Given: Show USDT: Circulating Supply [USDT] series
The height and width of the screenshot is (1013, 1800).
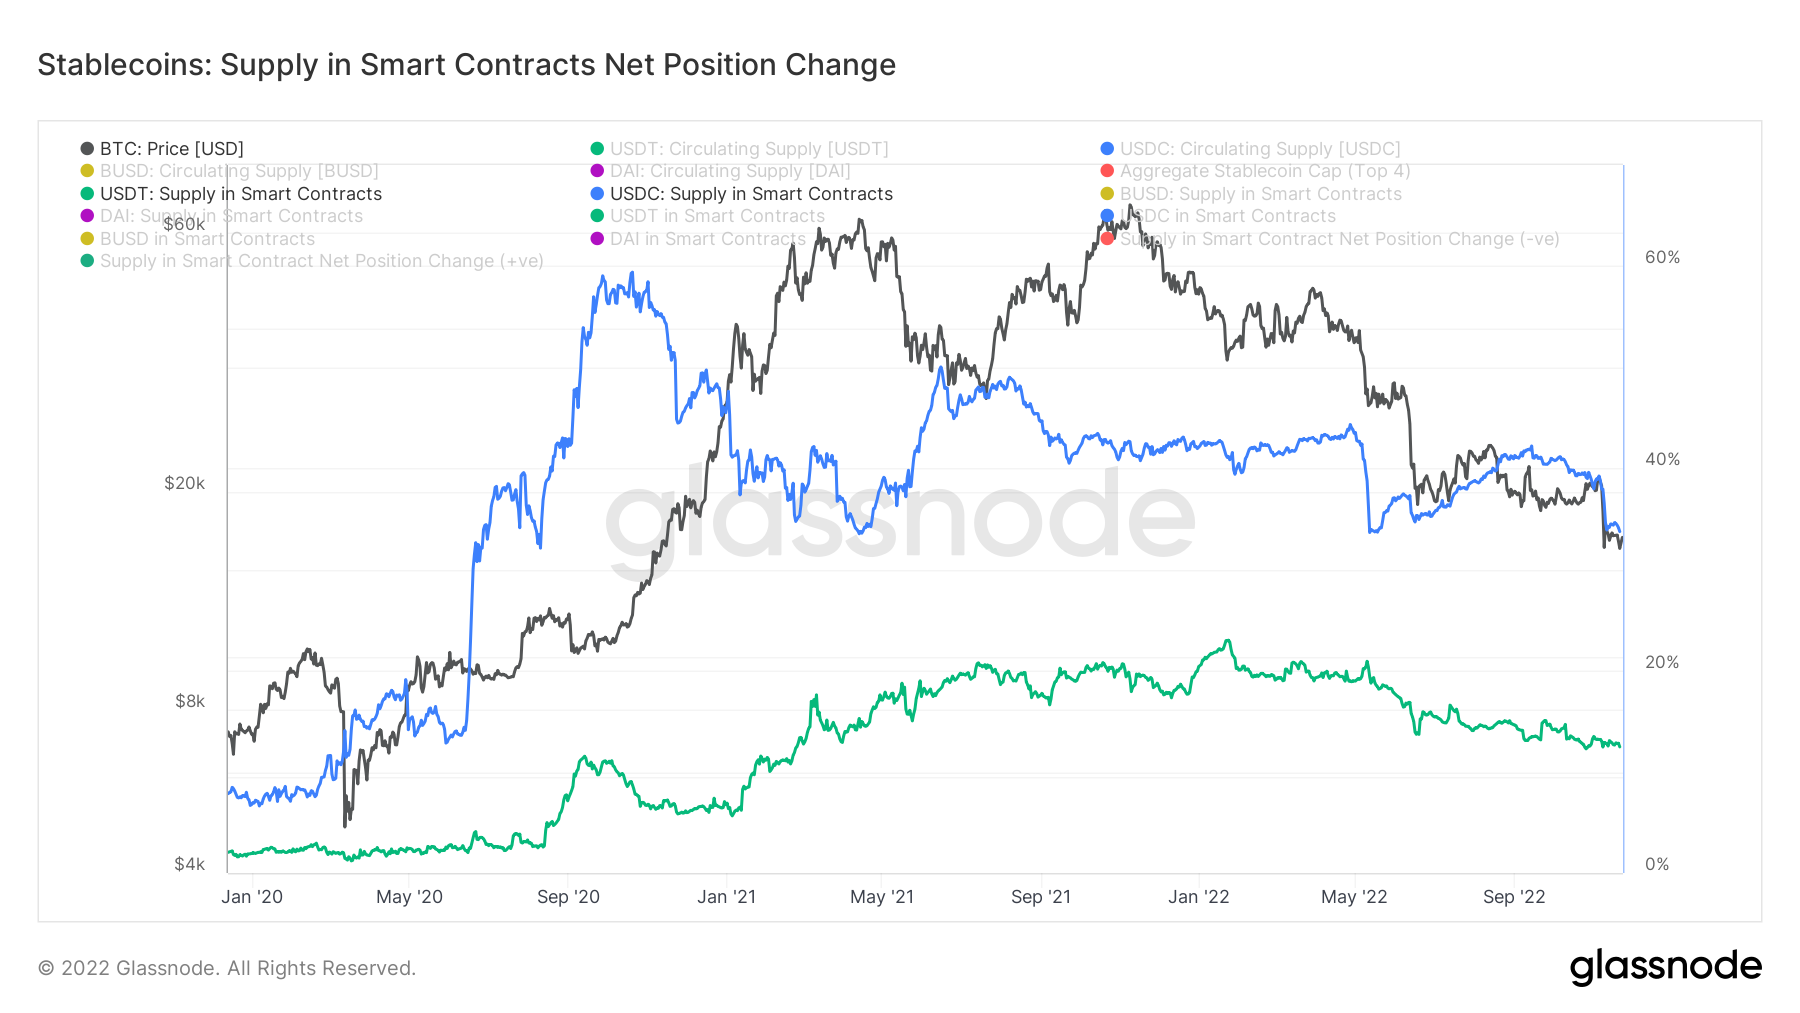Looking at the screenshot, I should pos(739,149).
